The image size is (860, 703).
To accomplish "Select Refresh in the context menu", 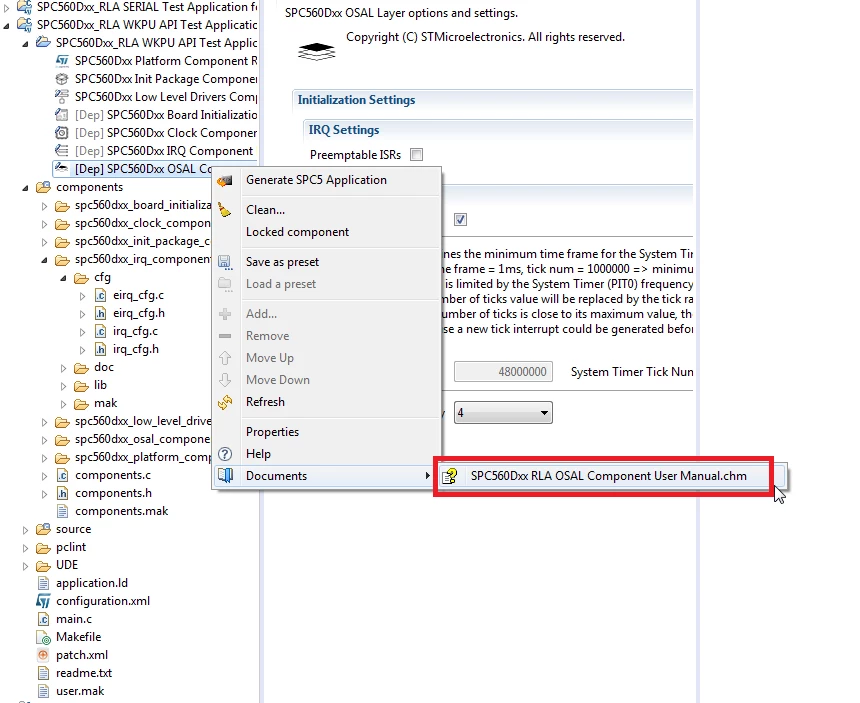I will click(x=326, y=402).
